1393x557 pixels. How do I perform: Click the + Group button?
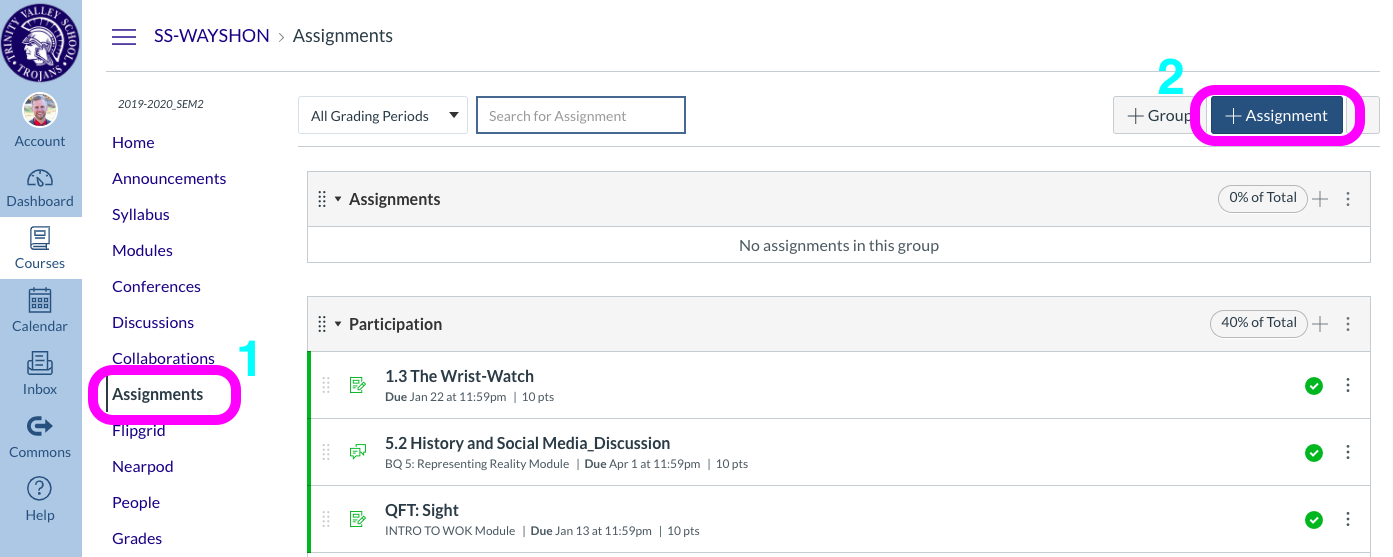point(1159,115)
